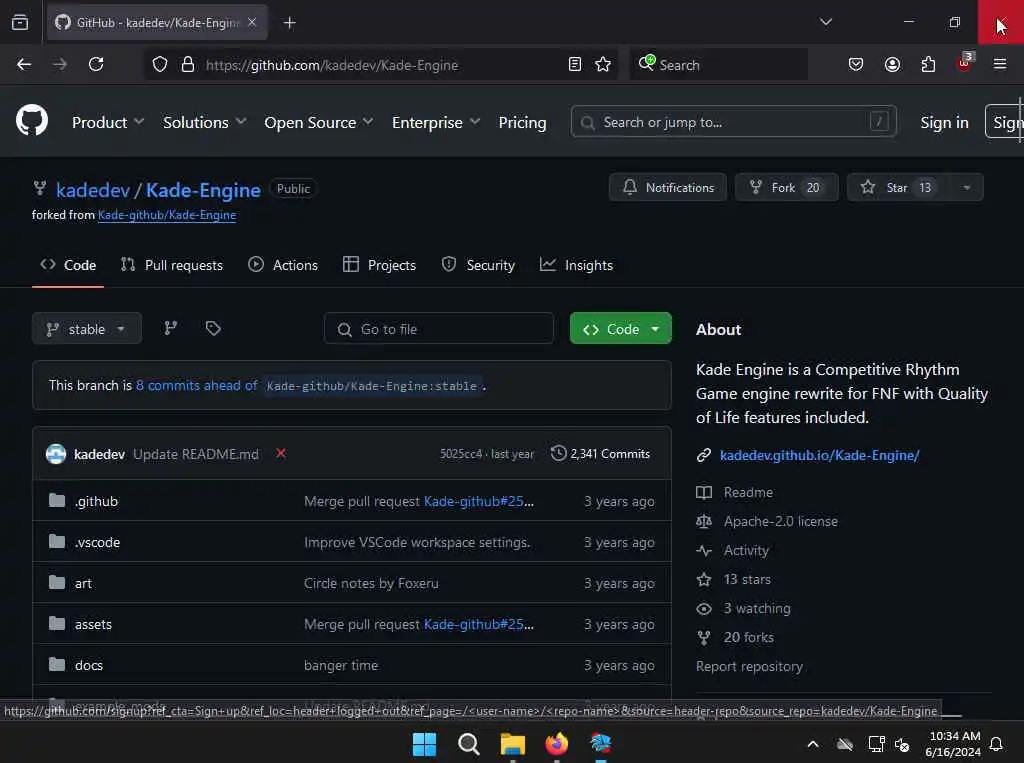This screenshot has height=763, width=1024.
Task: Click the Firefox taskbar icon
Action: 556,743
